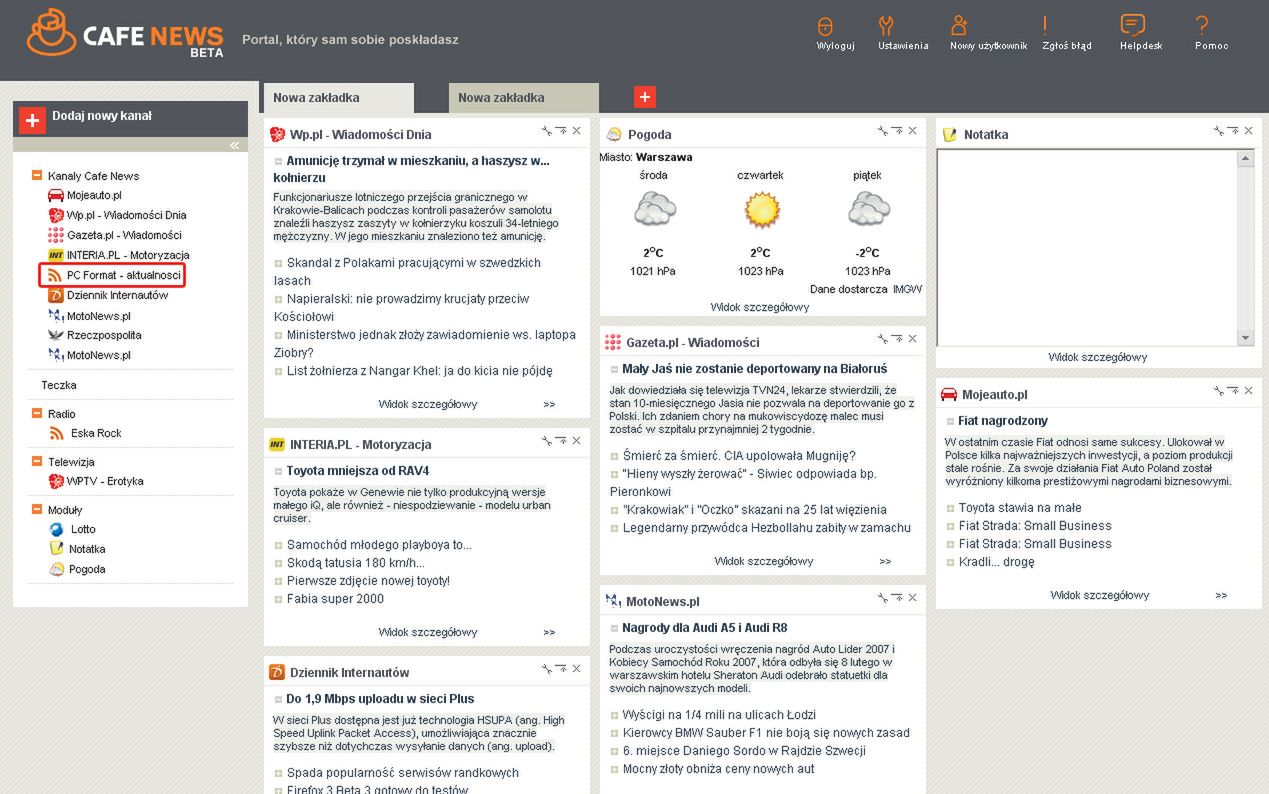Go to next page in Mojeauto.pl widget

pos(1221,596)
